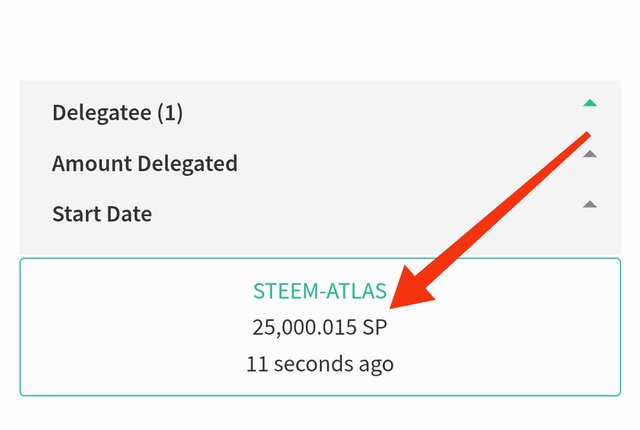
Task: Click the green Delegatee sort arrow
Action: [x=590, y=102]
